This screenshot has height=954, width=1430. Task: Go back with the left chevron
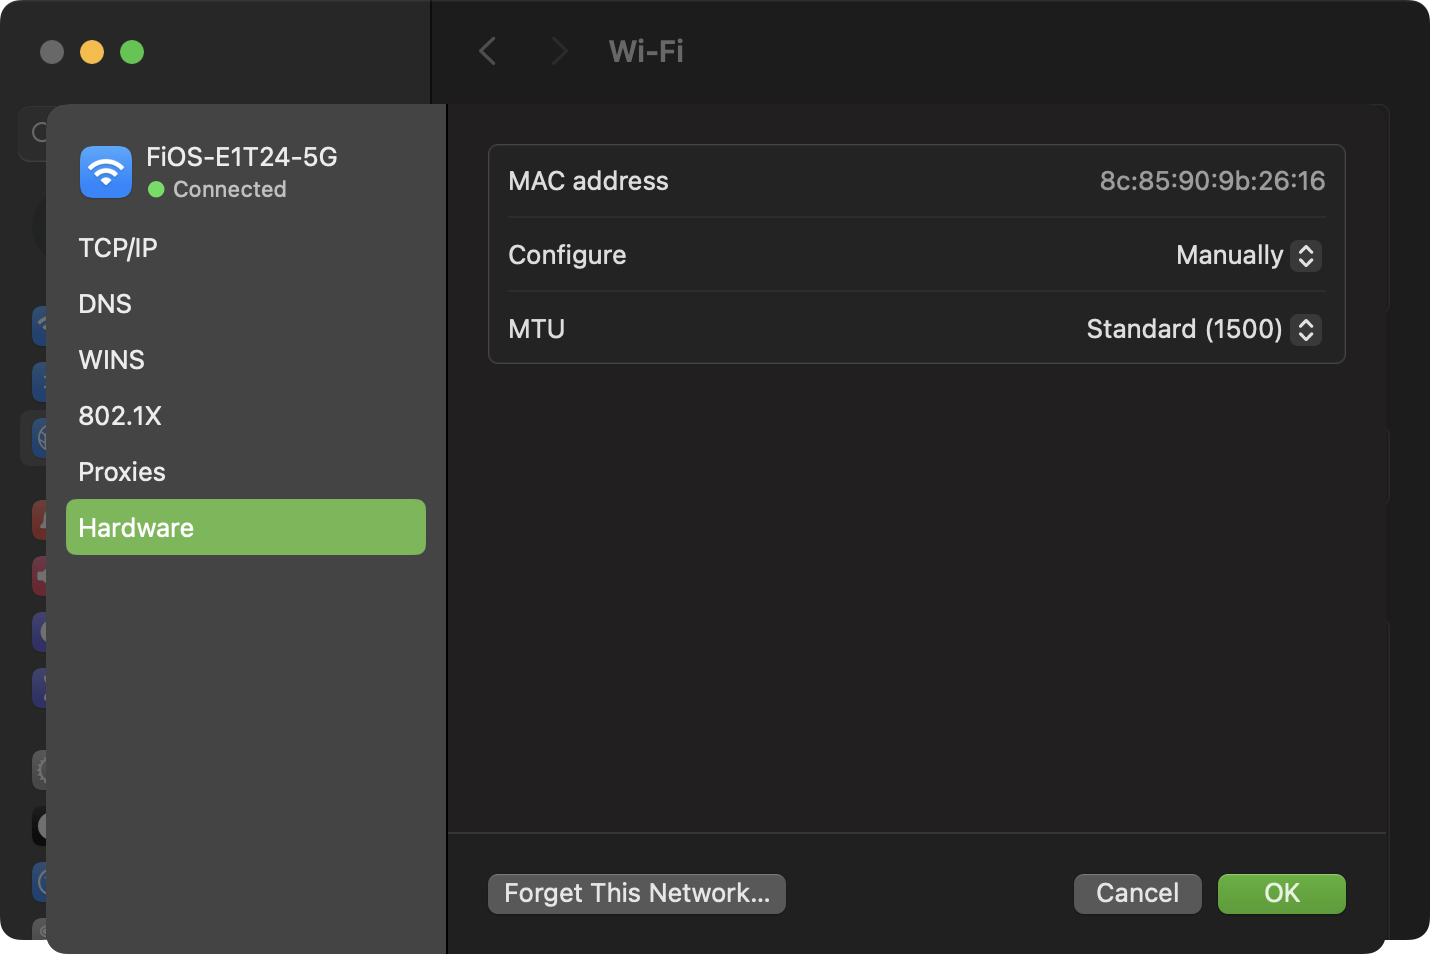pyautogui.click(x=488, y=51)
